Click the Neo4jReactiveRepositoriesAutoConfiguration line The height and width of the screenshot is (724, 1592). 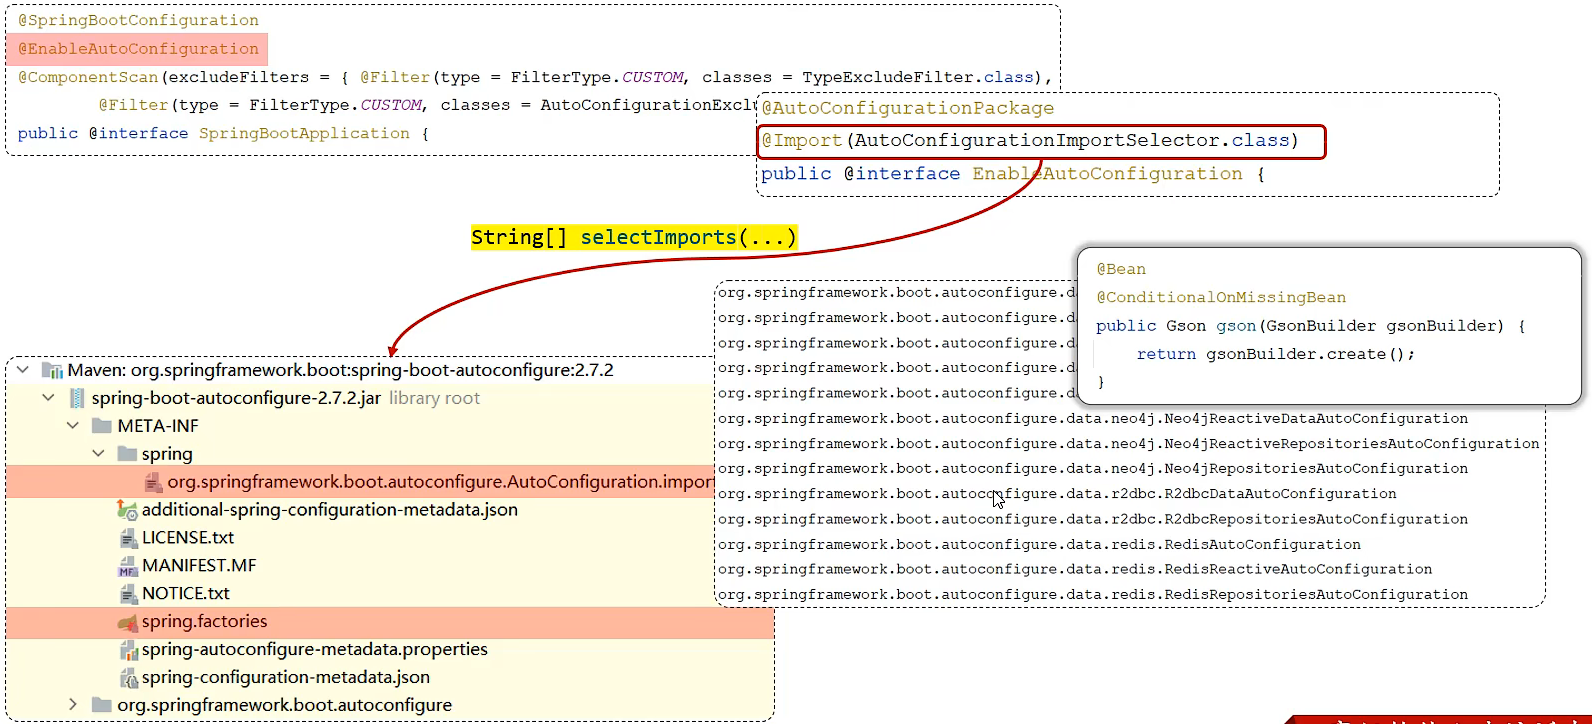coord(1129,444)
